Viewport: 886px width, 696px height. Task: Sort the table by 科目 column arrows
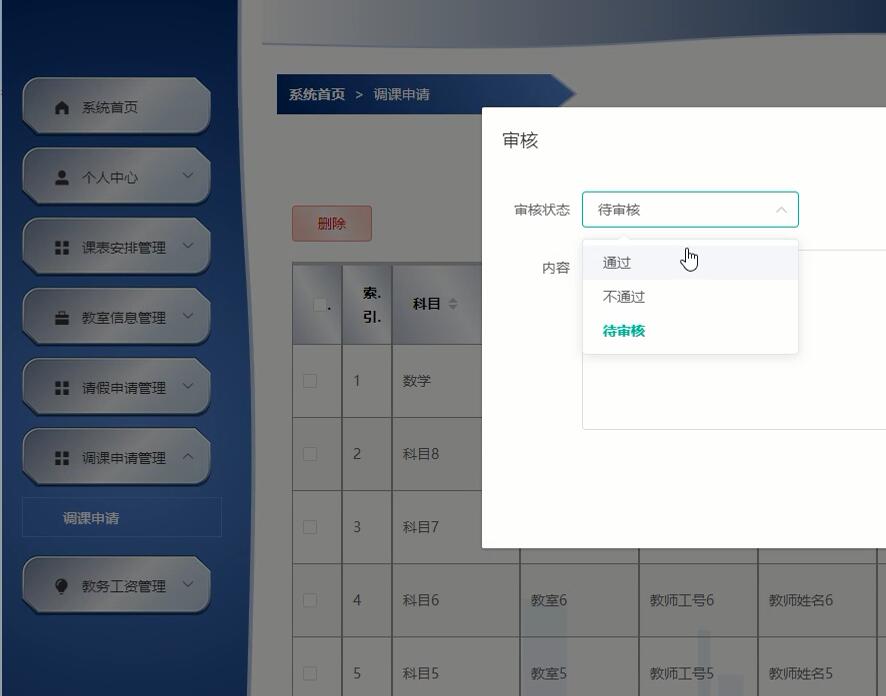[x=453, y=304]
